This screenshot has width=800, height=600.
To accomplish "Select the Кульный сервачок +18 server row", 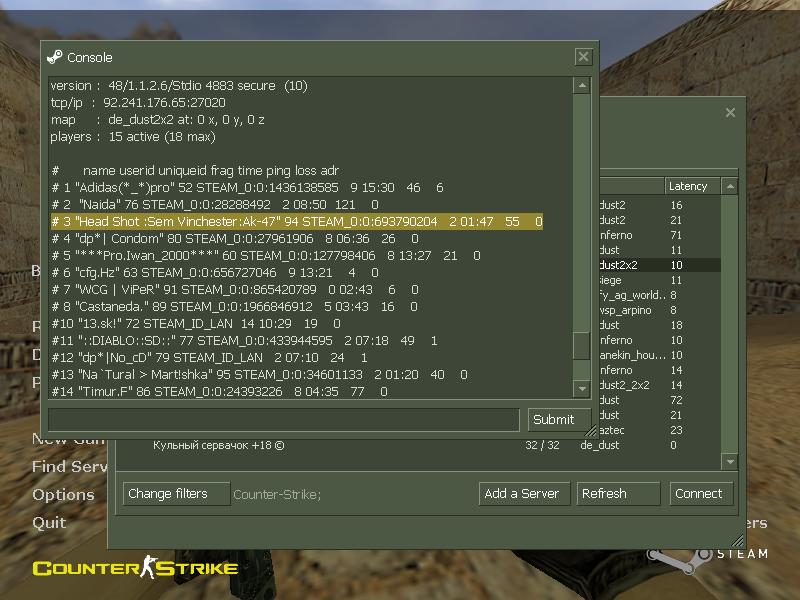I will (418, 445).
